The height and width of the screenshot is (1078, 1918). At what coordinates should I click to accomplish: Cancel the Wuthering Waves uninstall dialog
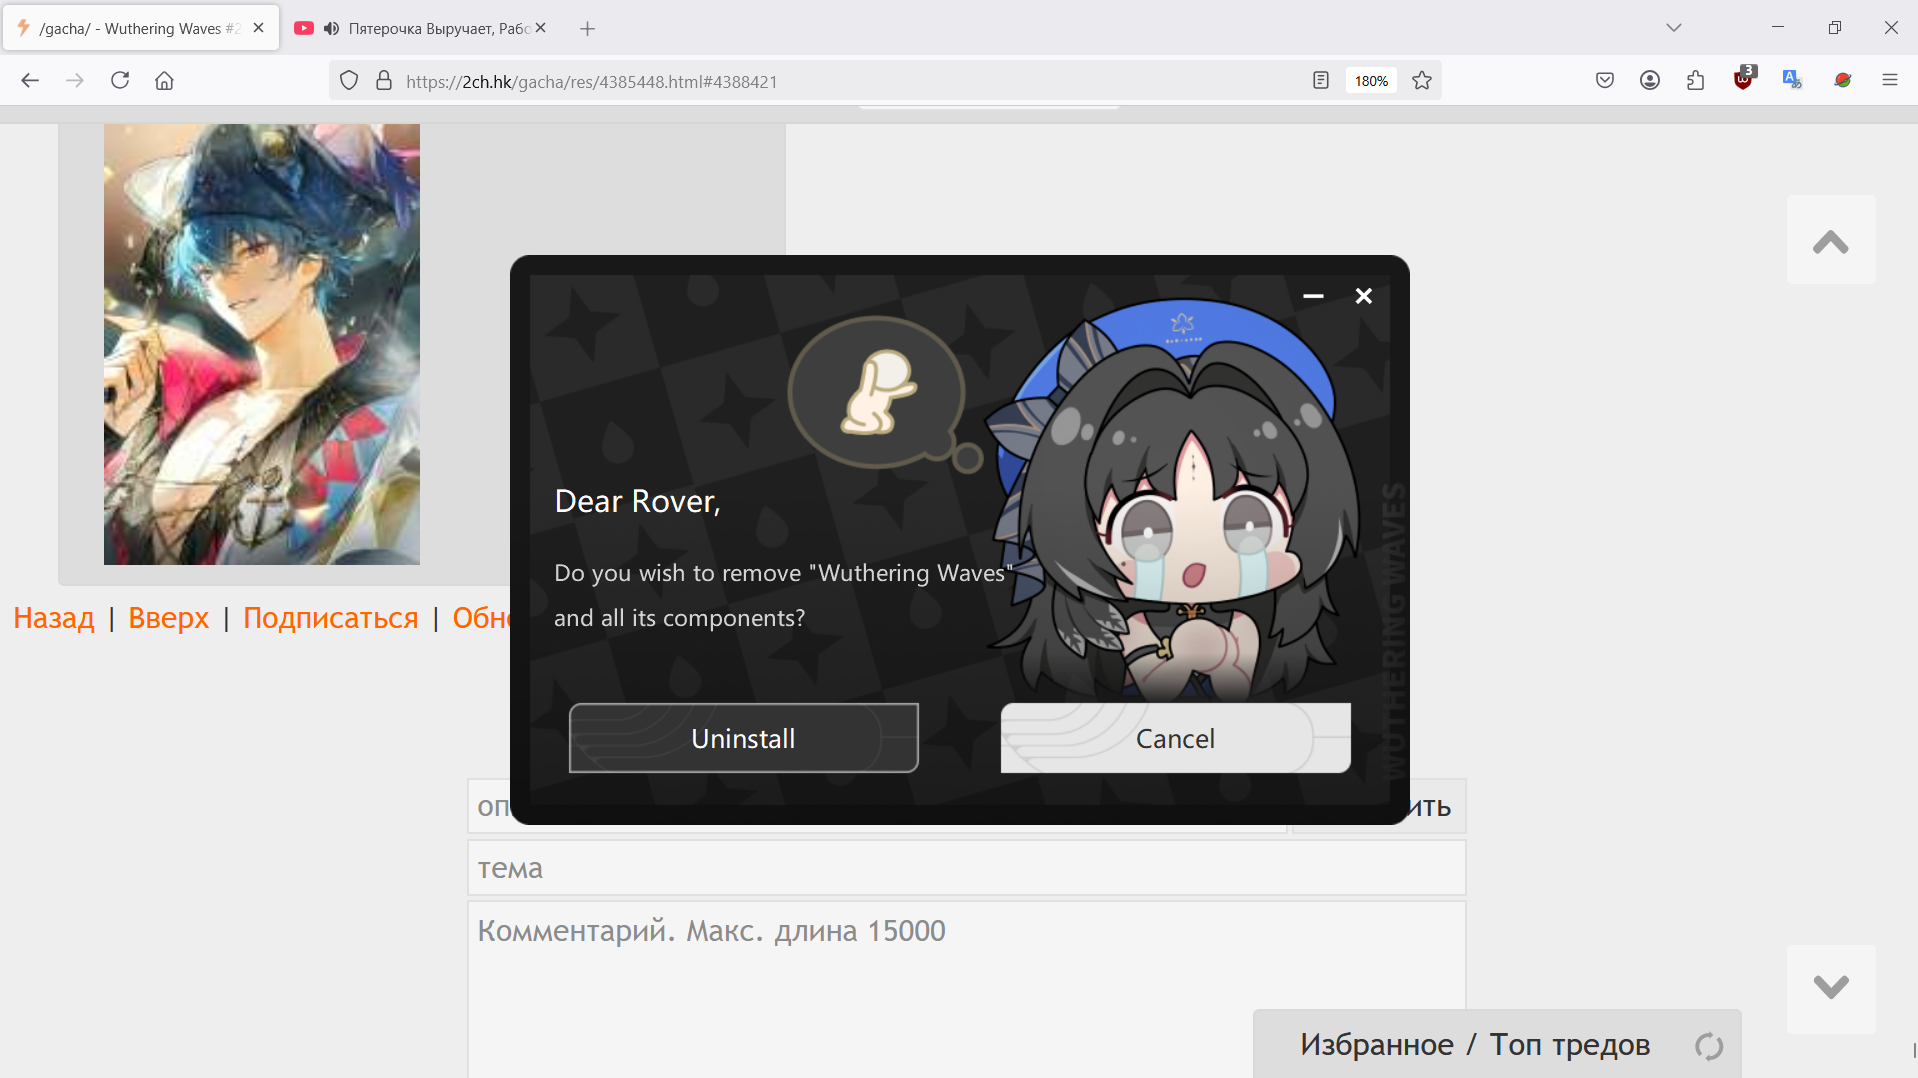click(x=1175, y=738)
